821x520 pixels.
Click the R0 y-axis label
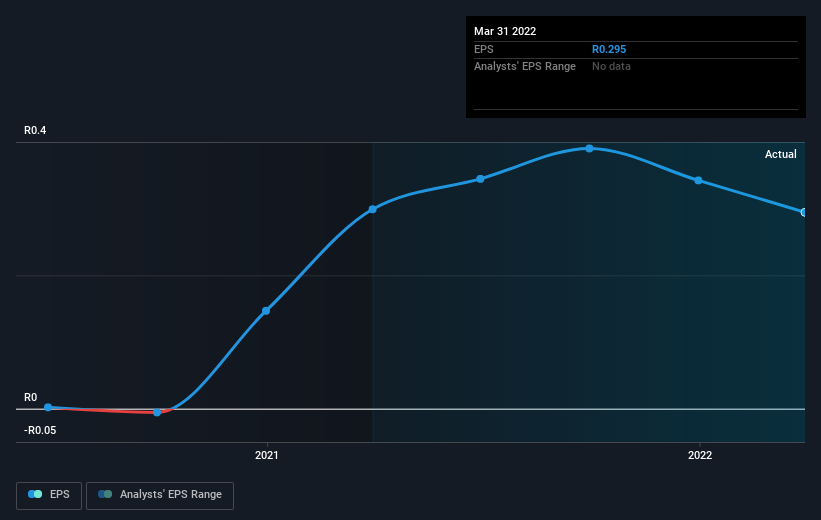click(x=30, y=397)
